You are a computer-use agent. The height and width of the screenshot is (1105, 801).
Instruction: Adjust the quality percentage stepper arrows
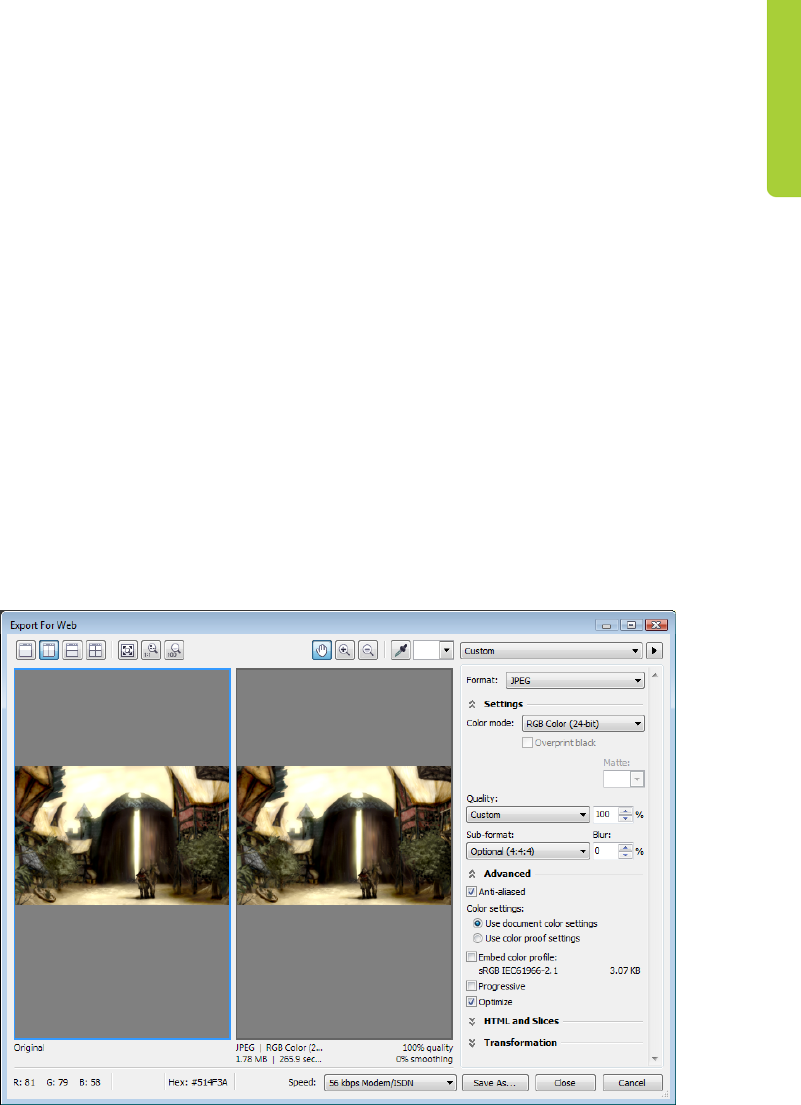pyautogui.click(x=626, y=815)
